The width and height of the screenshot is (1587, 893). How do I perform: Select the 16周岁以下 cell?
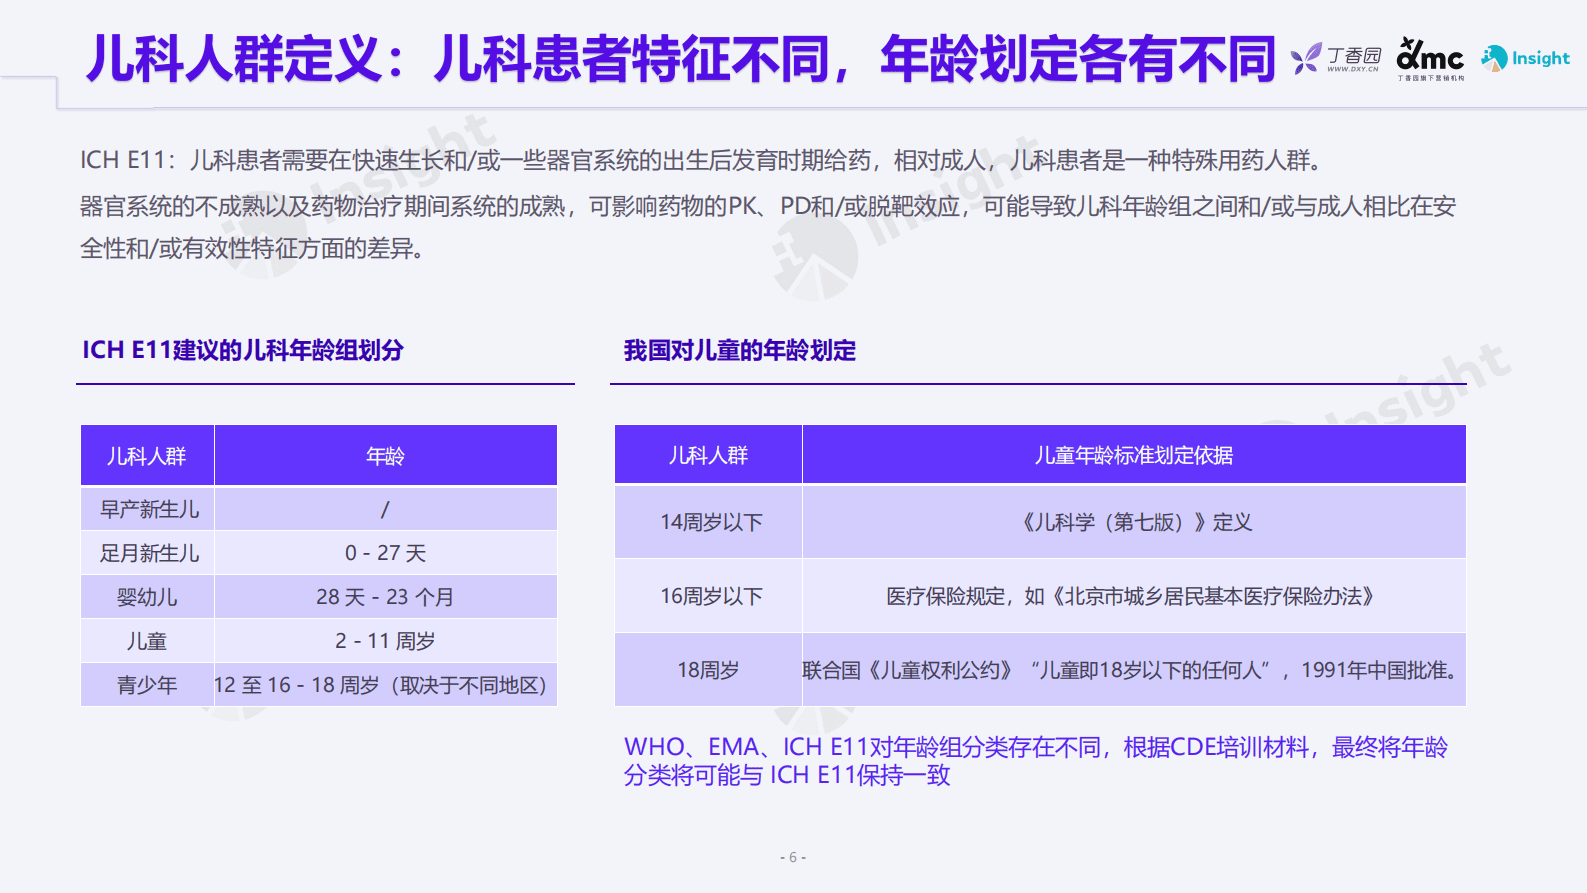[708, 596]
